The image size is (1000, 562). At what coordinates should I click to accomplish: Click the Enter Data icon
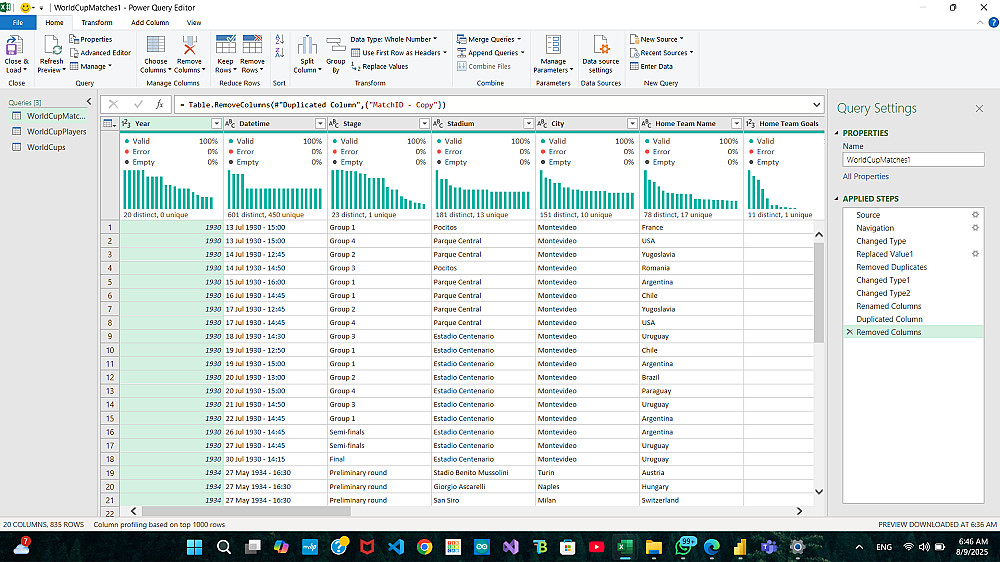[x=635, y=67]
